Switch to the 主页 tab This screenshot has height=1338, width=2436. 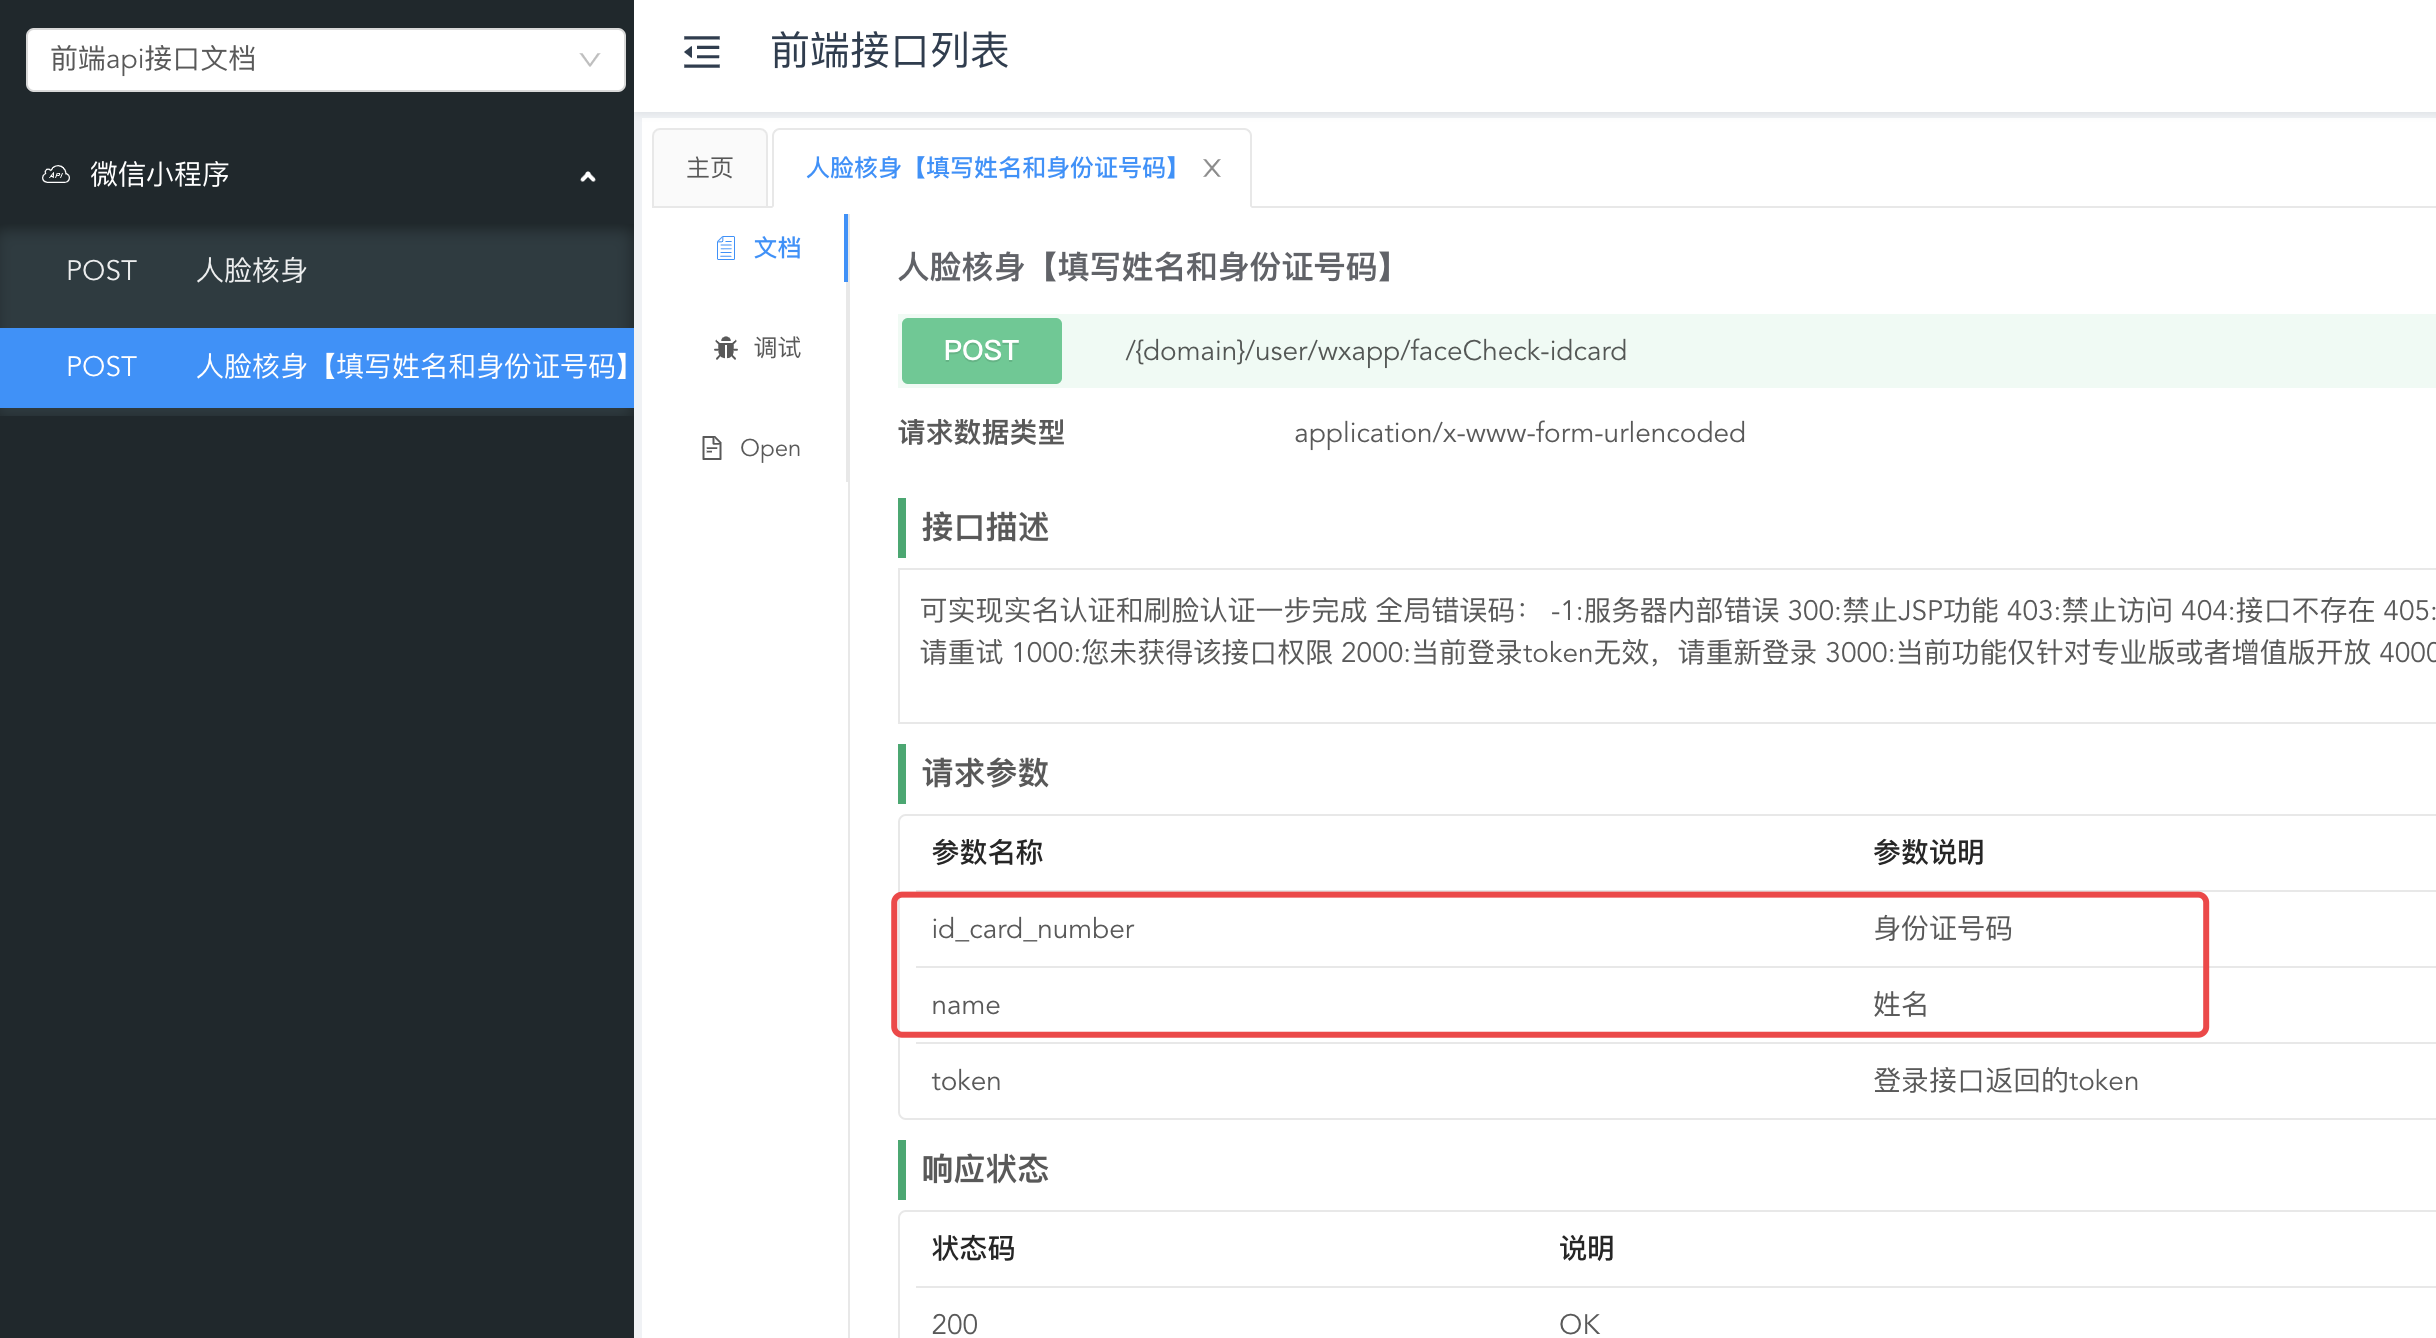710,168
